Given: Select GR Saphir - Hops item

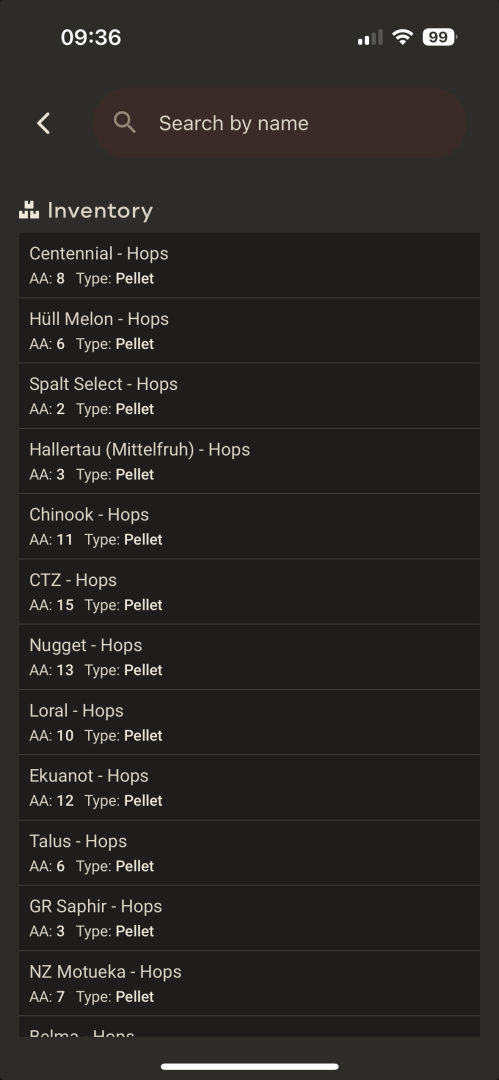Looking at the screenshot, I should pos(250,918).
